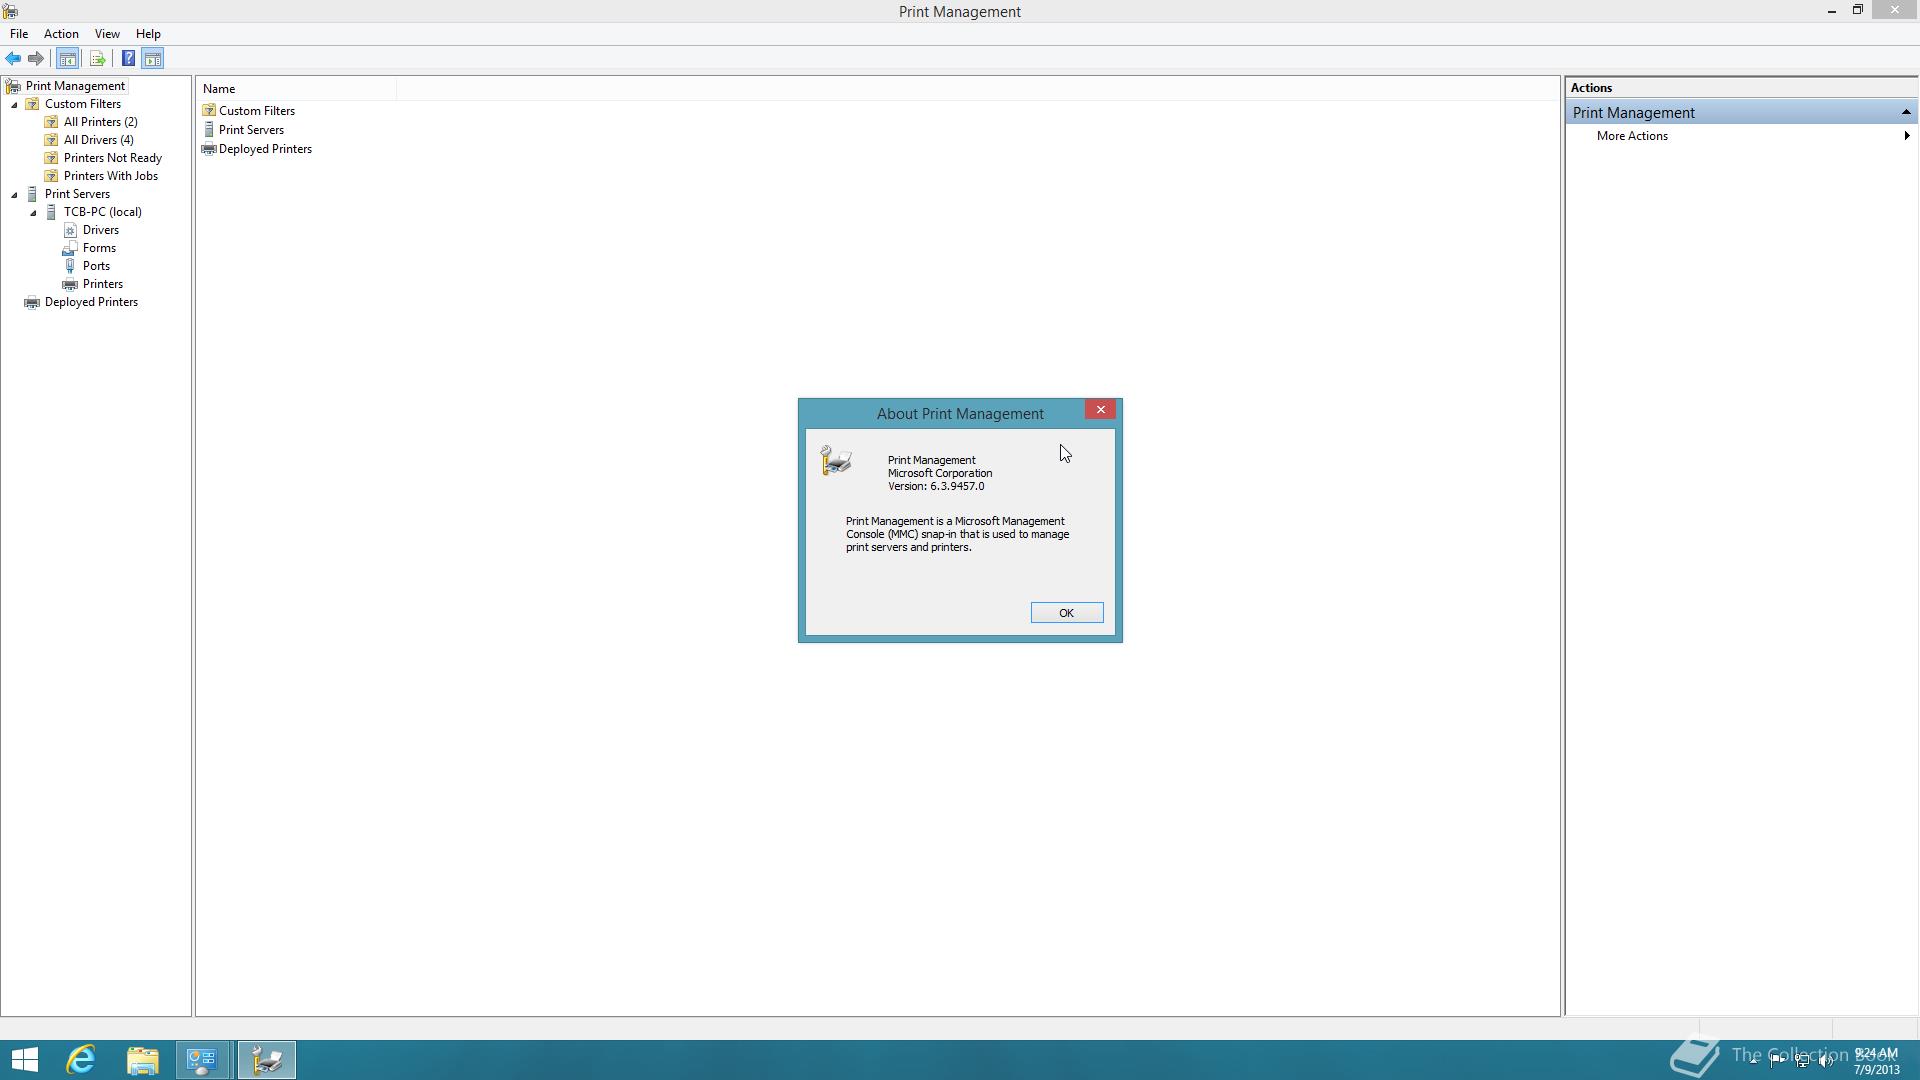The width and height of the screenshot is (1920, 1080).
Task: Select Printers With Jobs filter
Action: pos(110,176)
